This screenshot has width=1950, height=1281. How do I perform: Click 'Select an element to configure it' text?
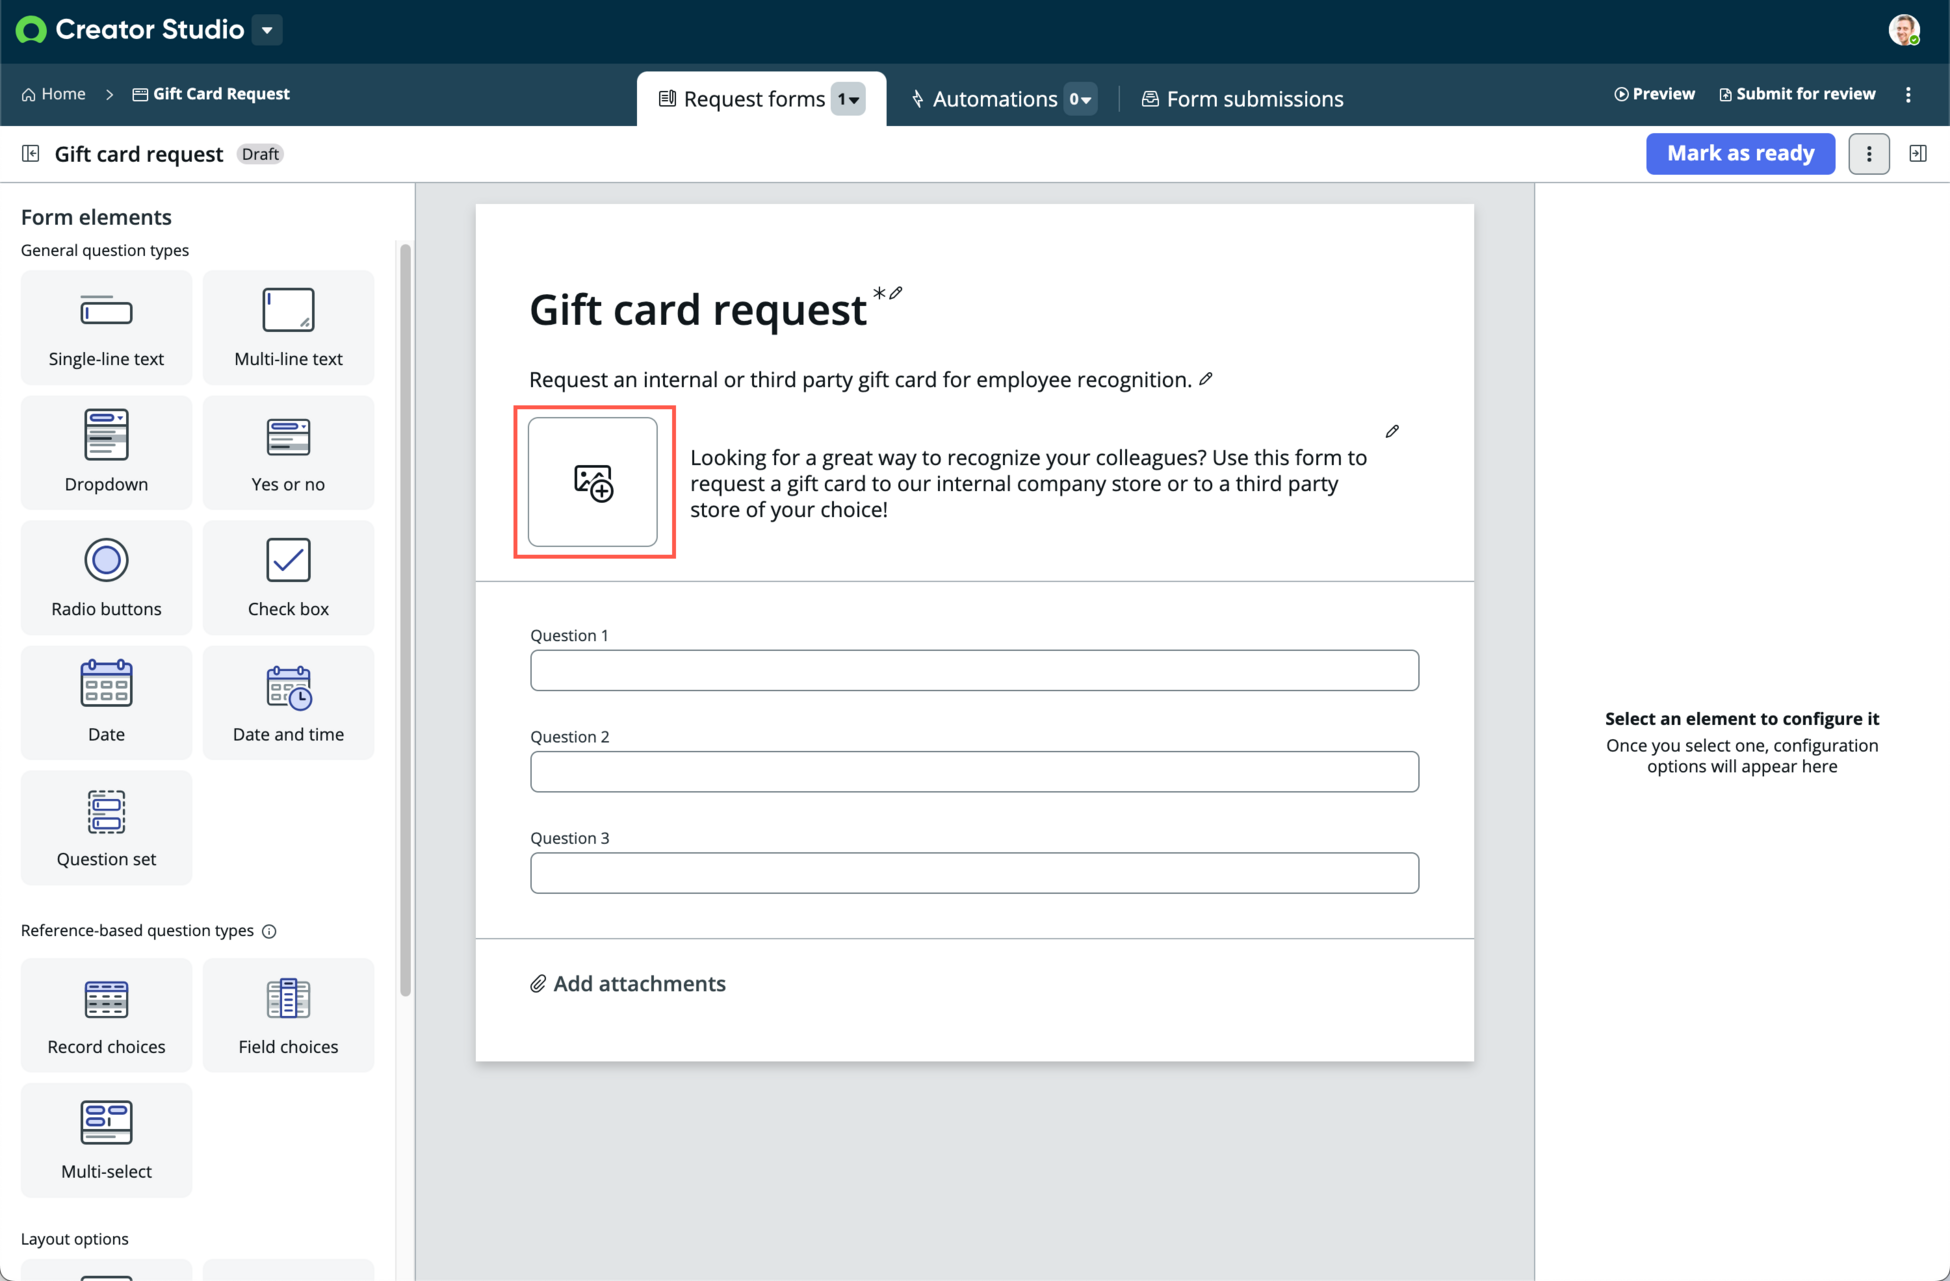click(1742, 718)
